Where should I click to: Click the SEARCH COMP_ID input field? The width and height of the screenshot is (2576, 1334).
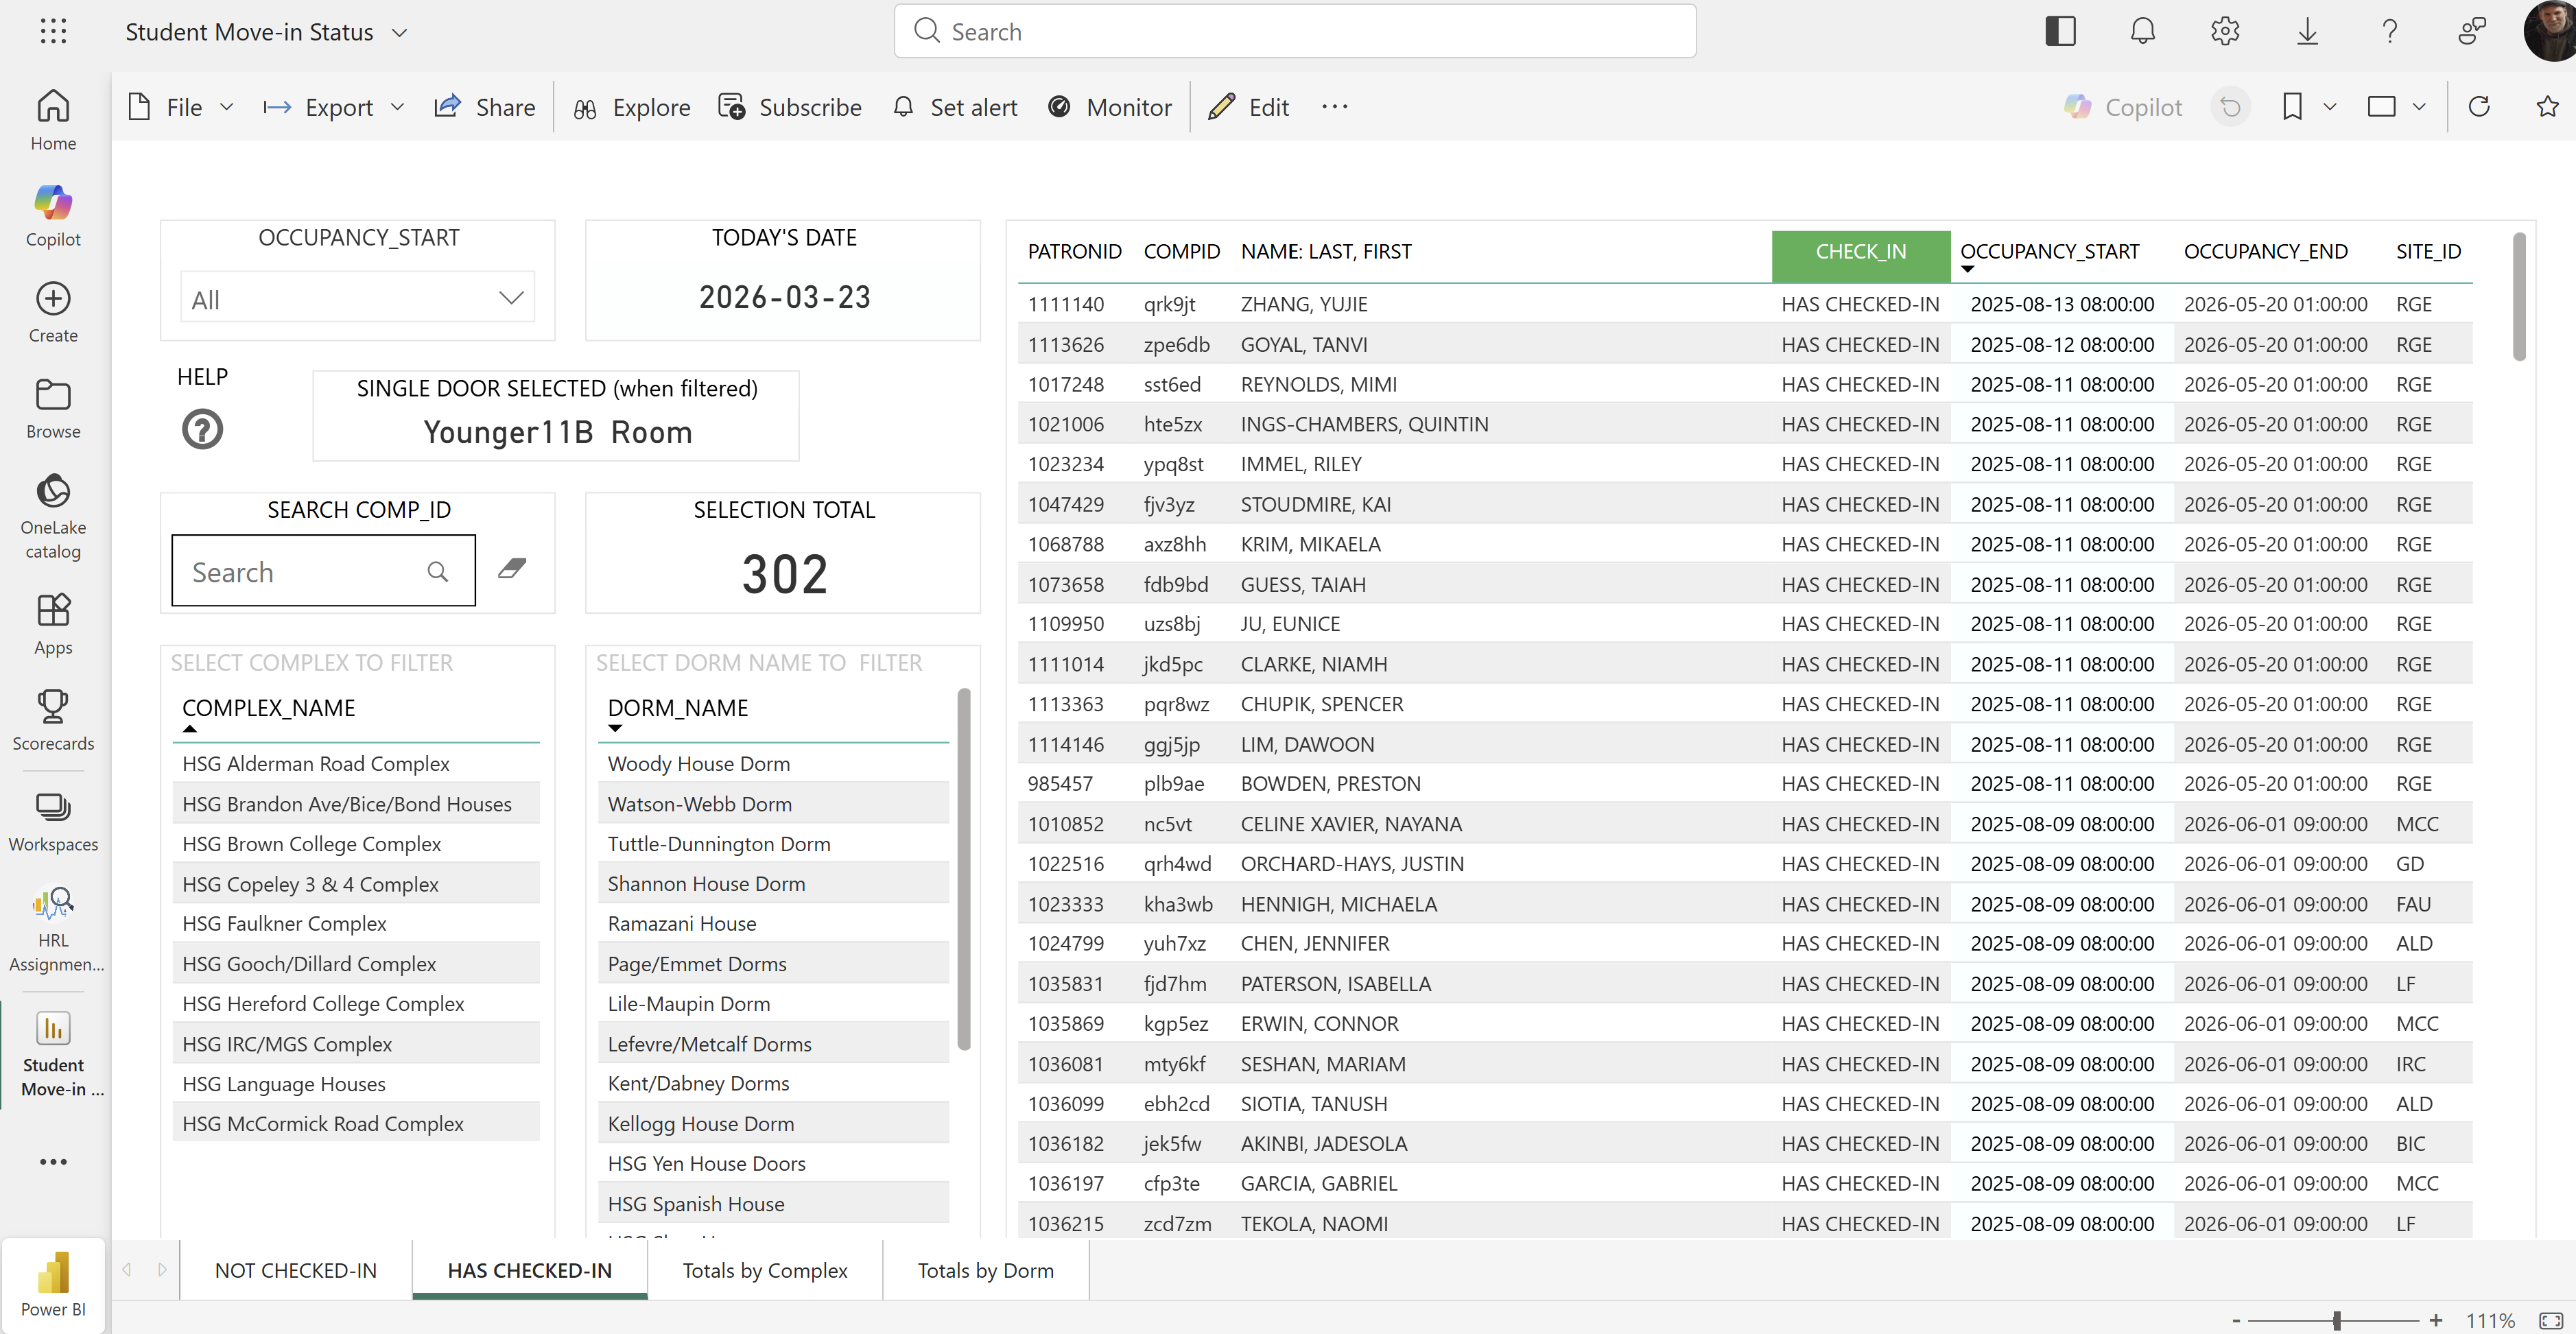click(x=323, y=570)
